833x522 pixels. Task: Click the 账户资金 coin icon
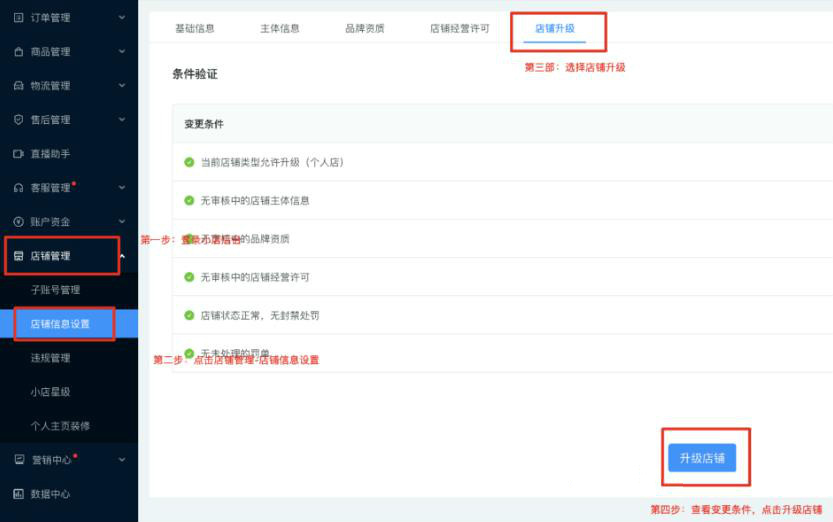point(19,221)
